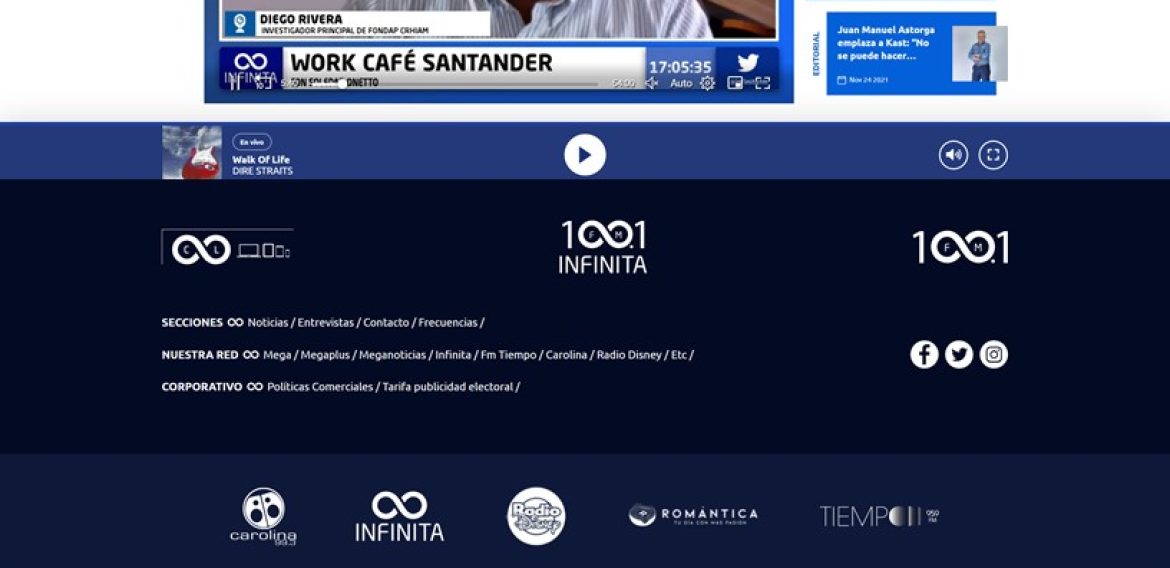Click the DIRE STRAITS artist name
This screenshot has height=568, width=1170.
[263, 171]
